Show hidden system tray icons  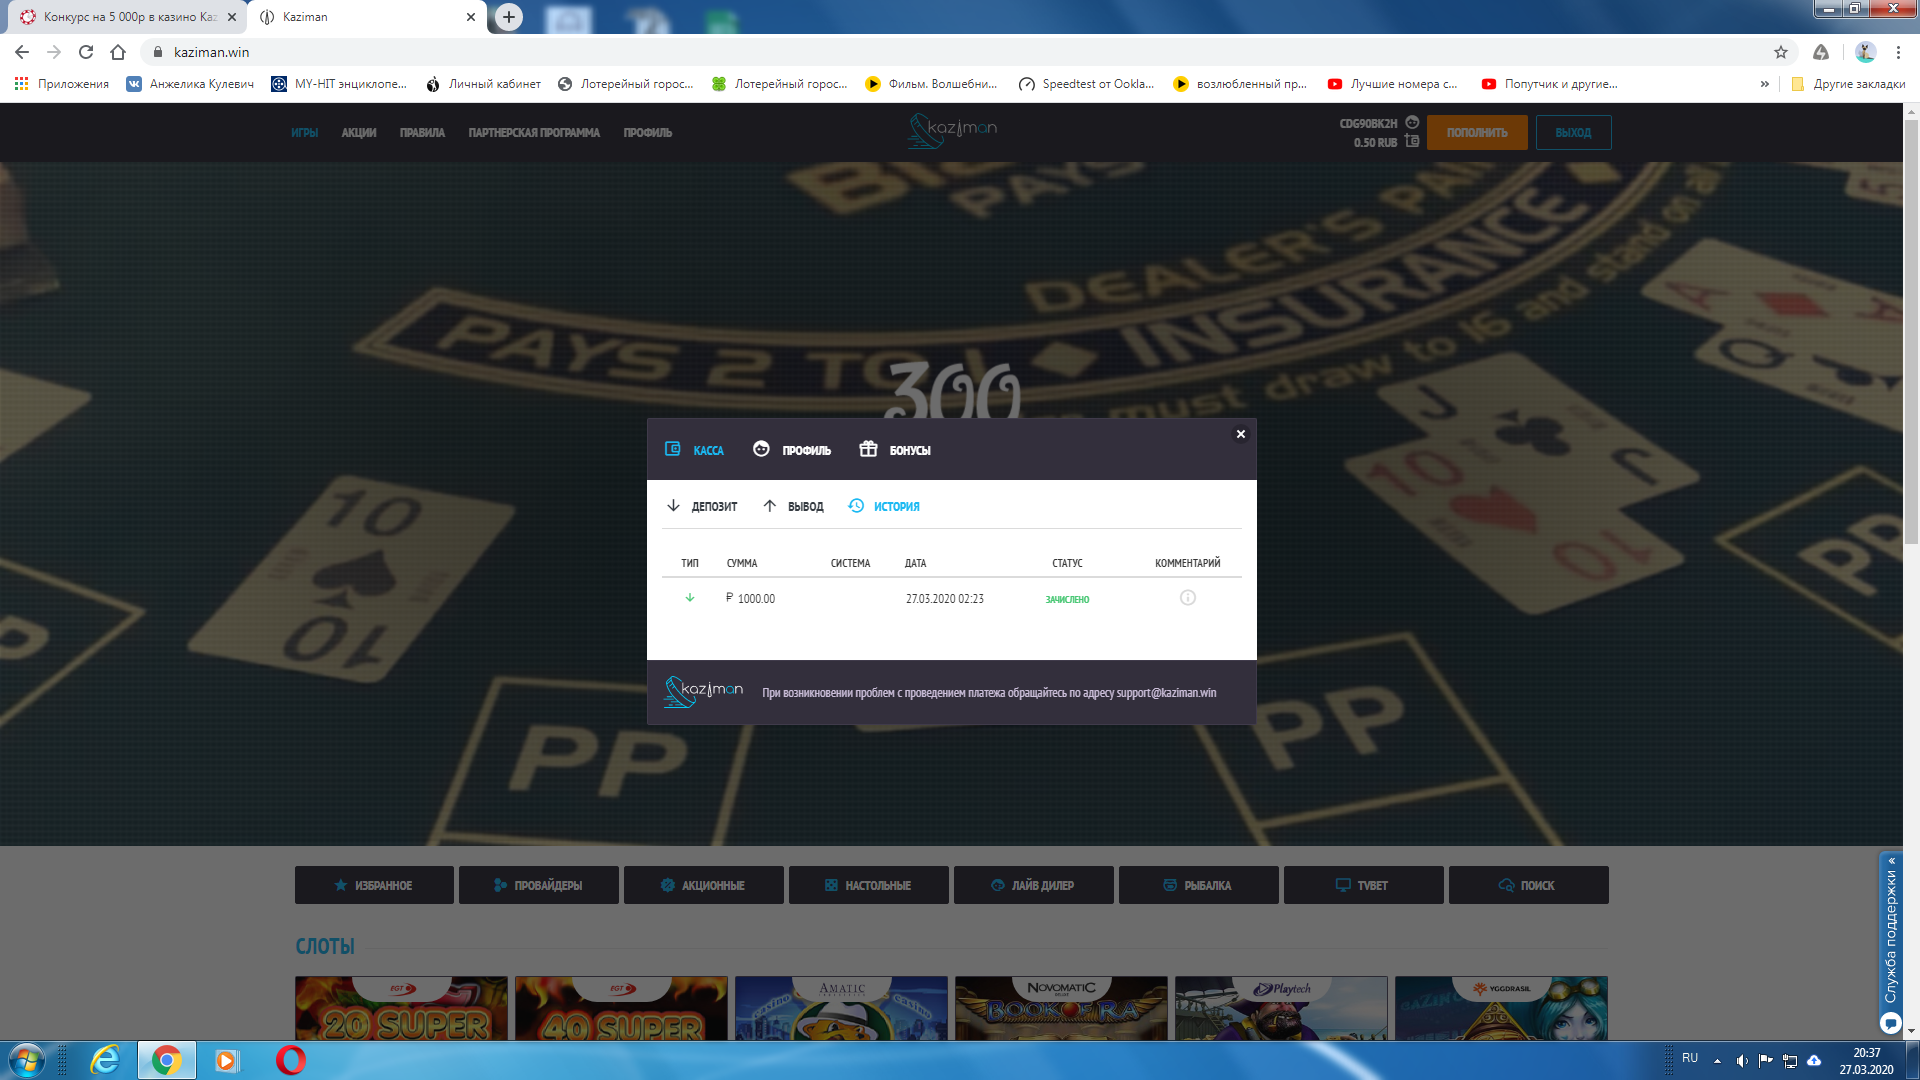coord(1717,1060)
